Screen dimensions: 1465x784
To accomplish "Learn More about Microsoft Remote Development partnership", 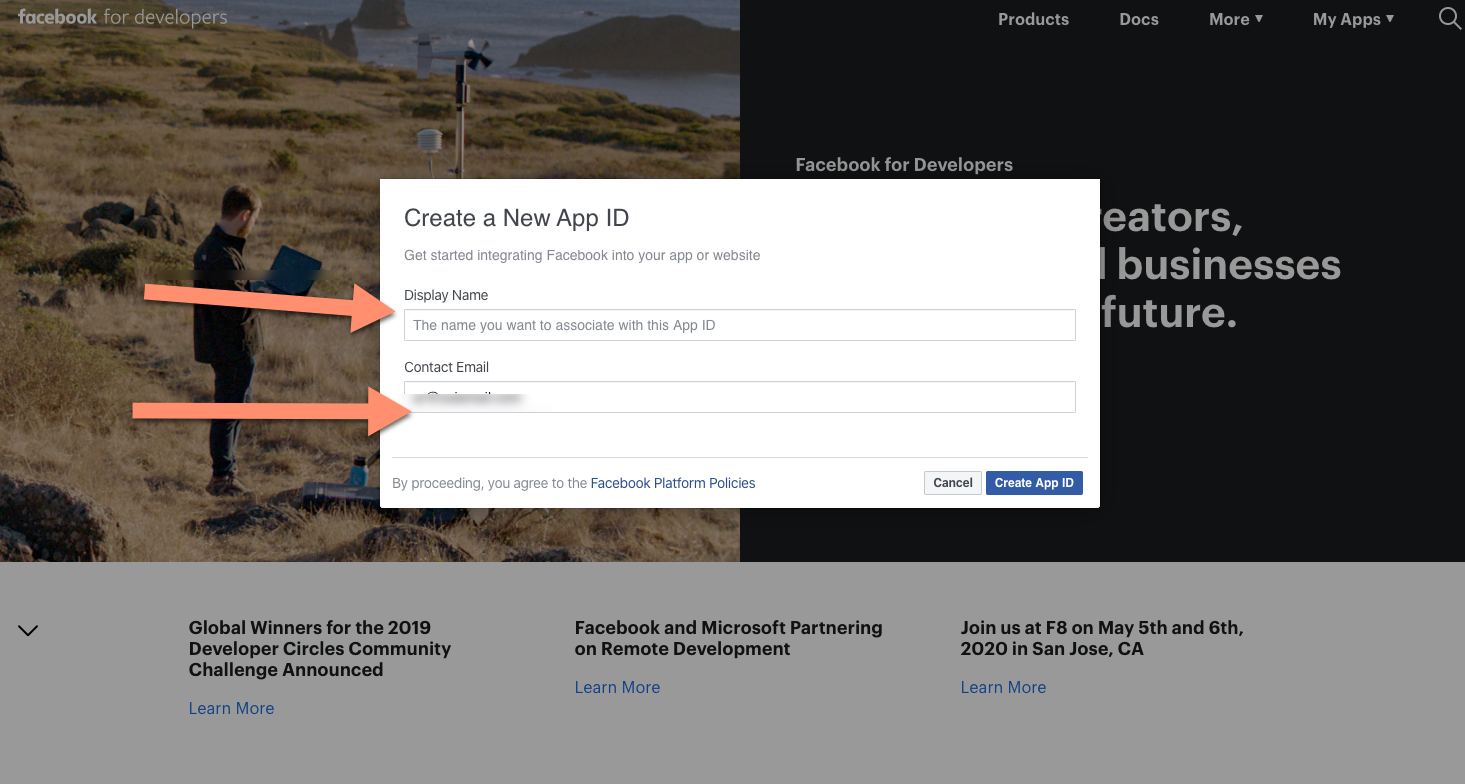I will (x=617, y=687).
